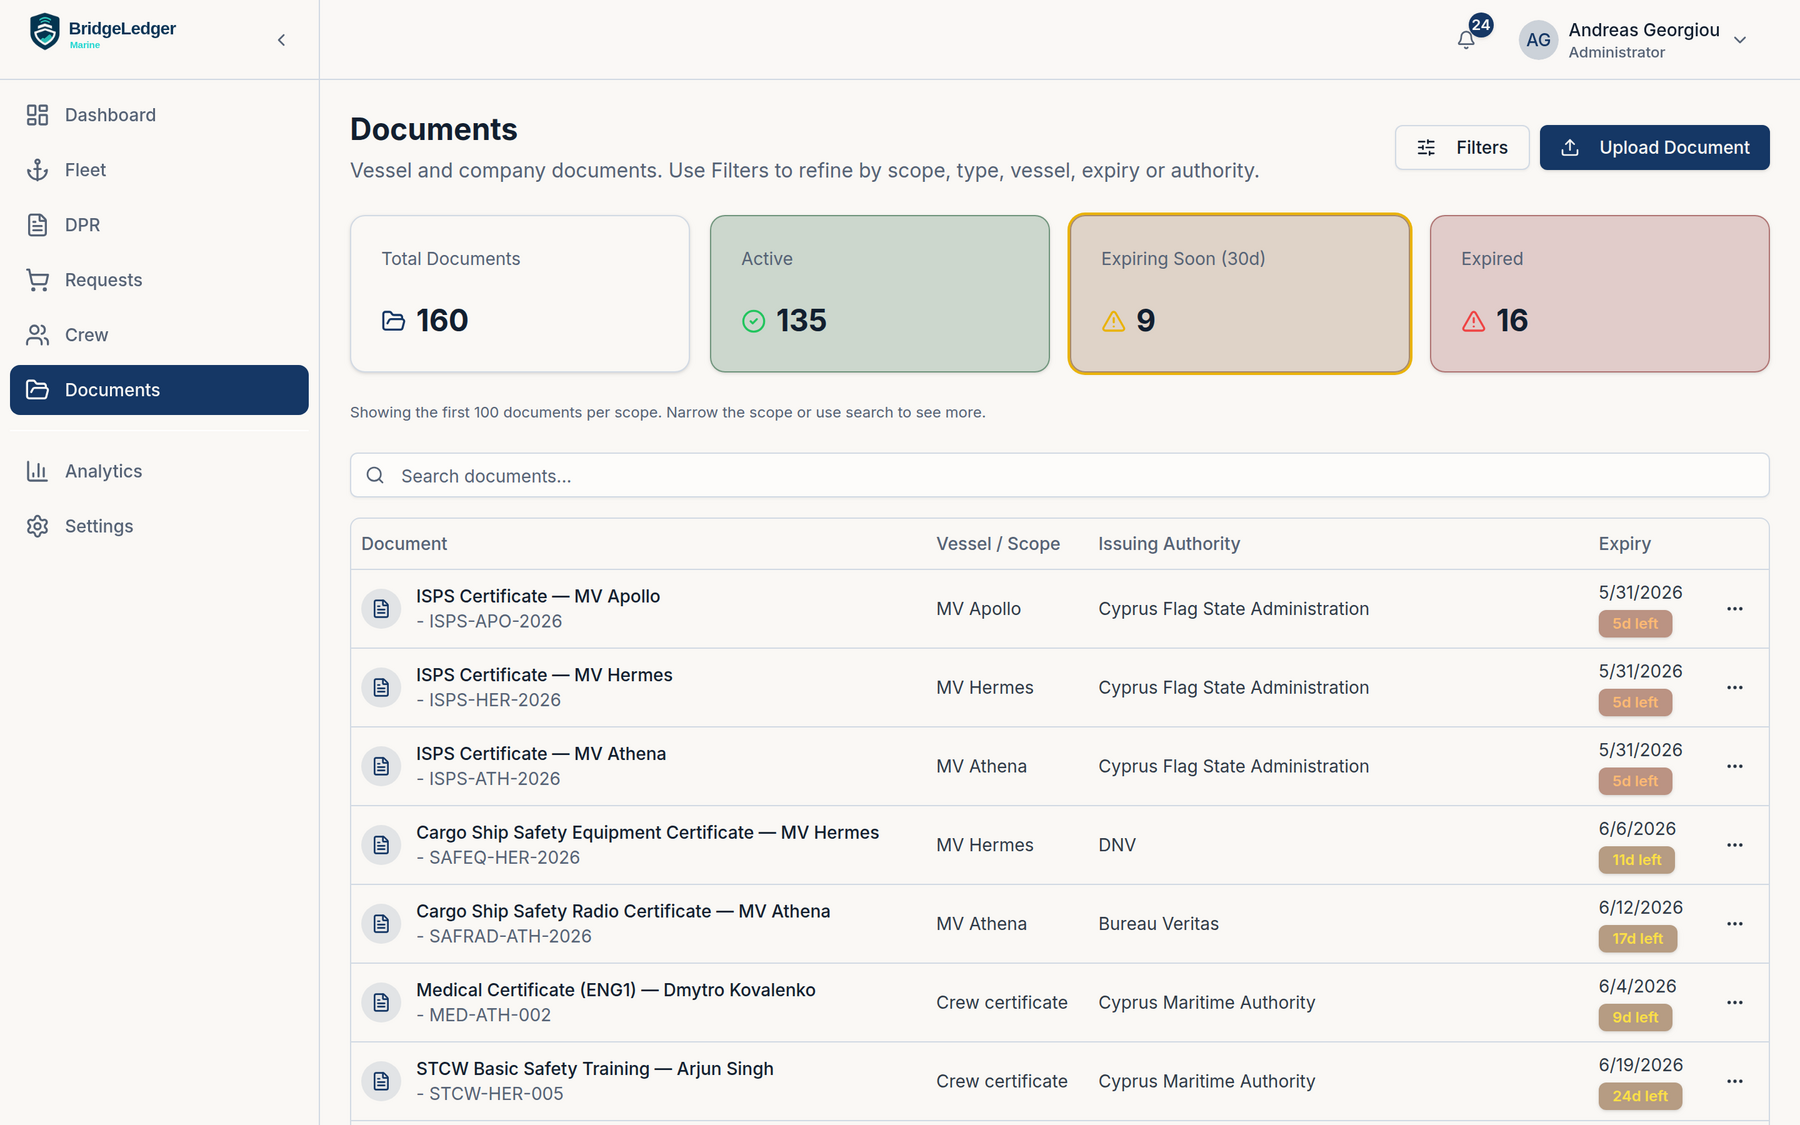1800x1125 pixels.
Task: Go to Fleet section
Action: point(159,170)
